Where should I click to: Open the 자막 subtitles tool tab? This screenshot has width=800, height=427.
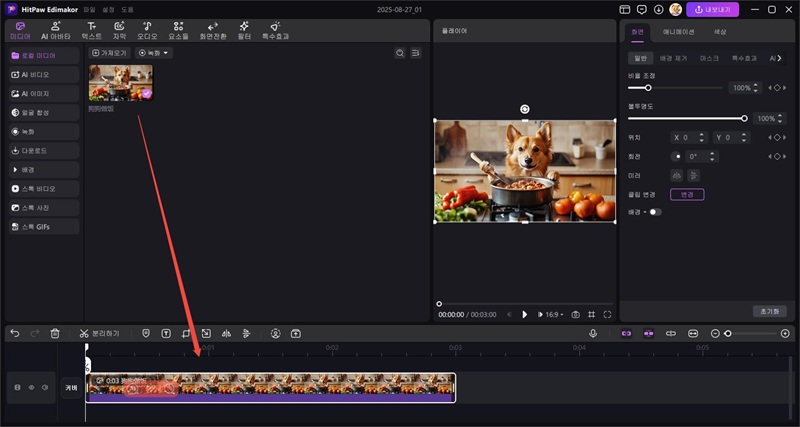pyautogui.click(x=119, y=31)
